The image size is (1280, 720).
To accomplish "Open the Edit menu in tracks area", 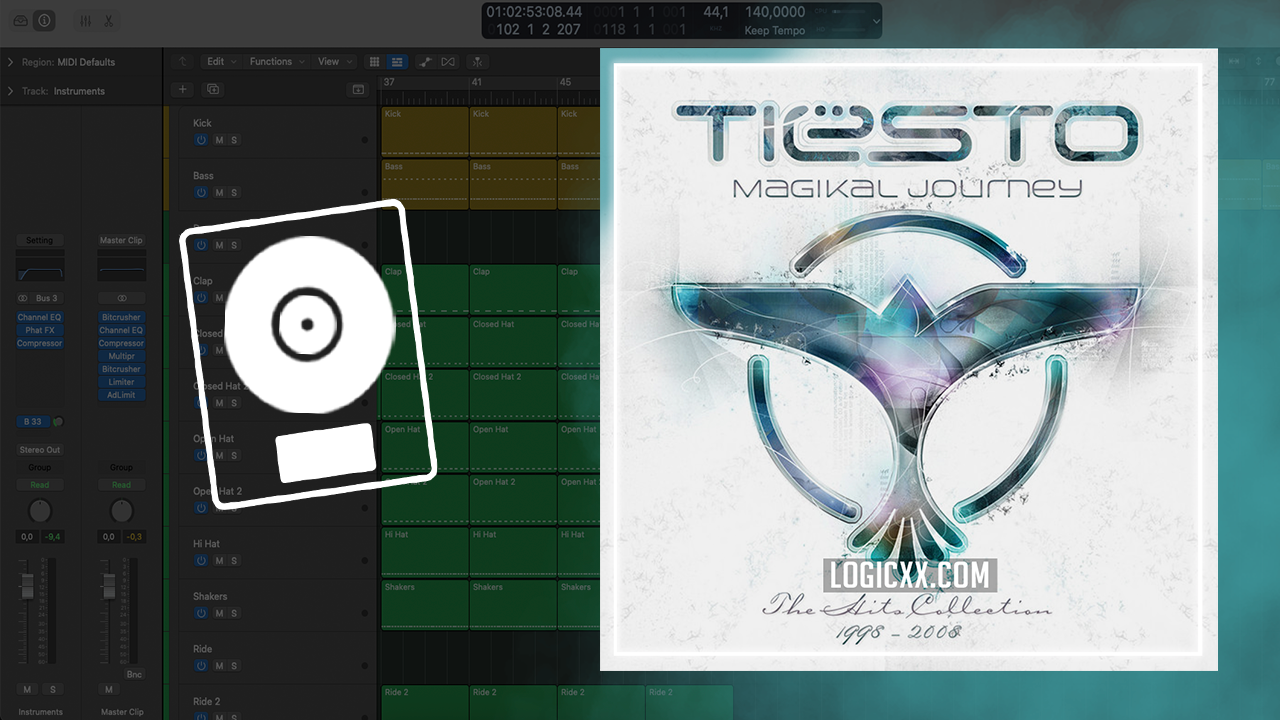I will [x=221, y=62].
